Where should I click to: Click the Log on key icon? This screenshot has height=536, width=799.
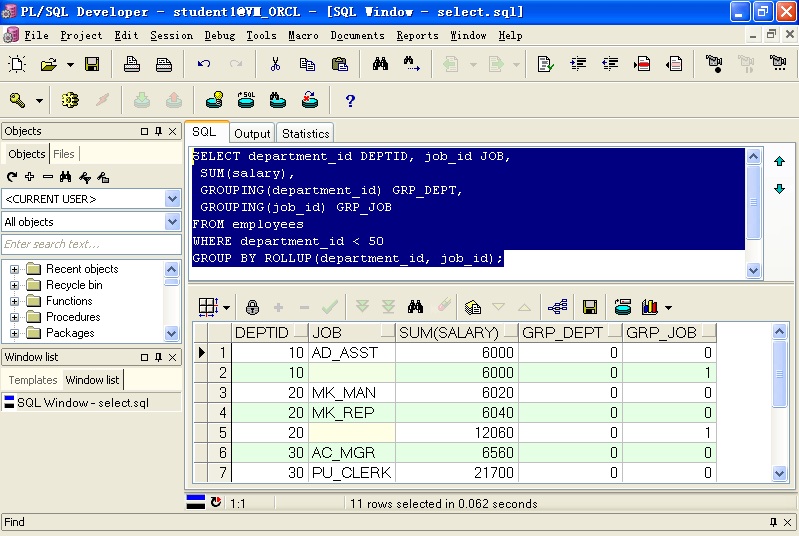click(17, 100)
